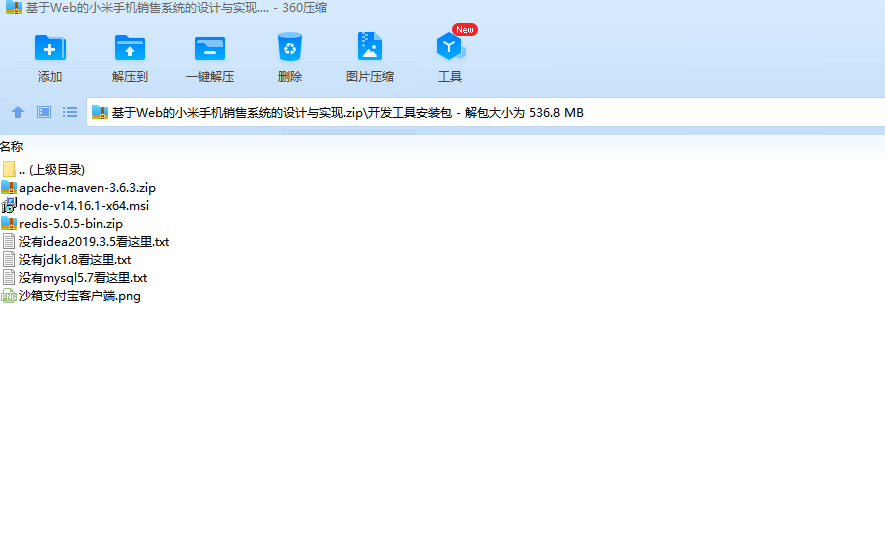
Task: Select redis-5.0.5-bin.zip file
Action: [62, 224]
